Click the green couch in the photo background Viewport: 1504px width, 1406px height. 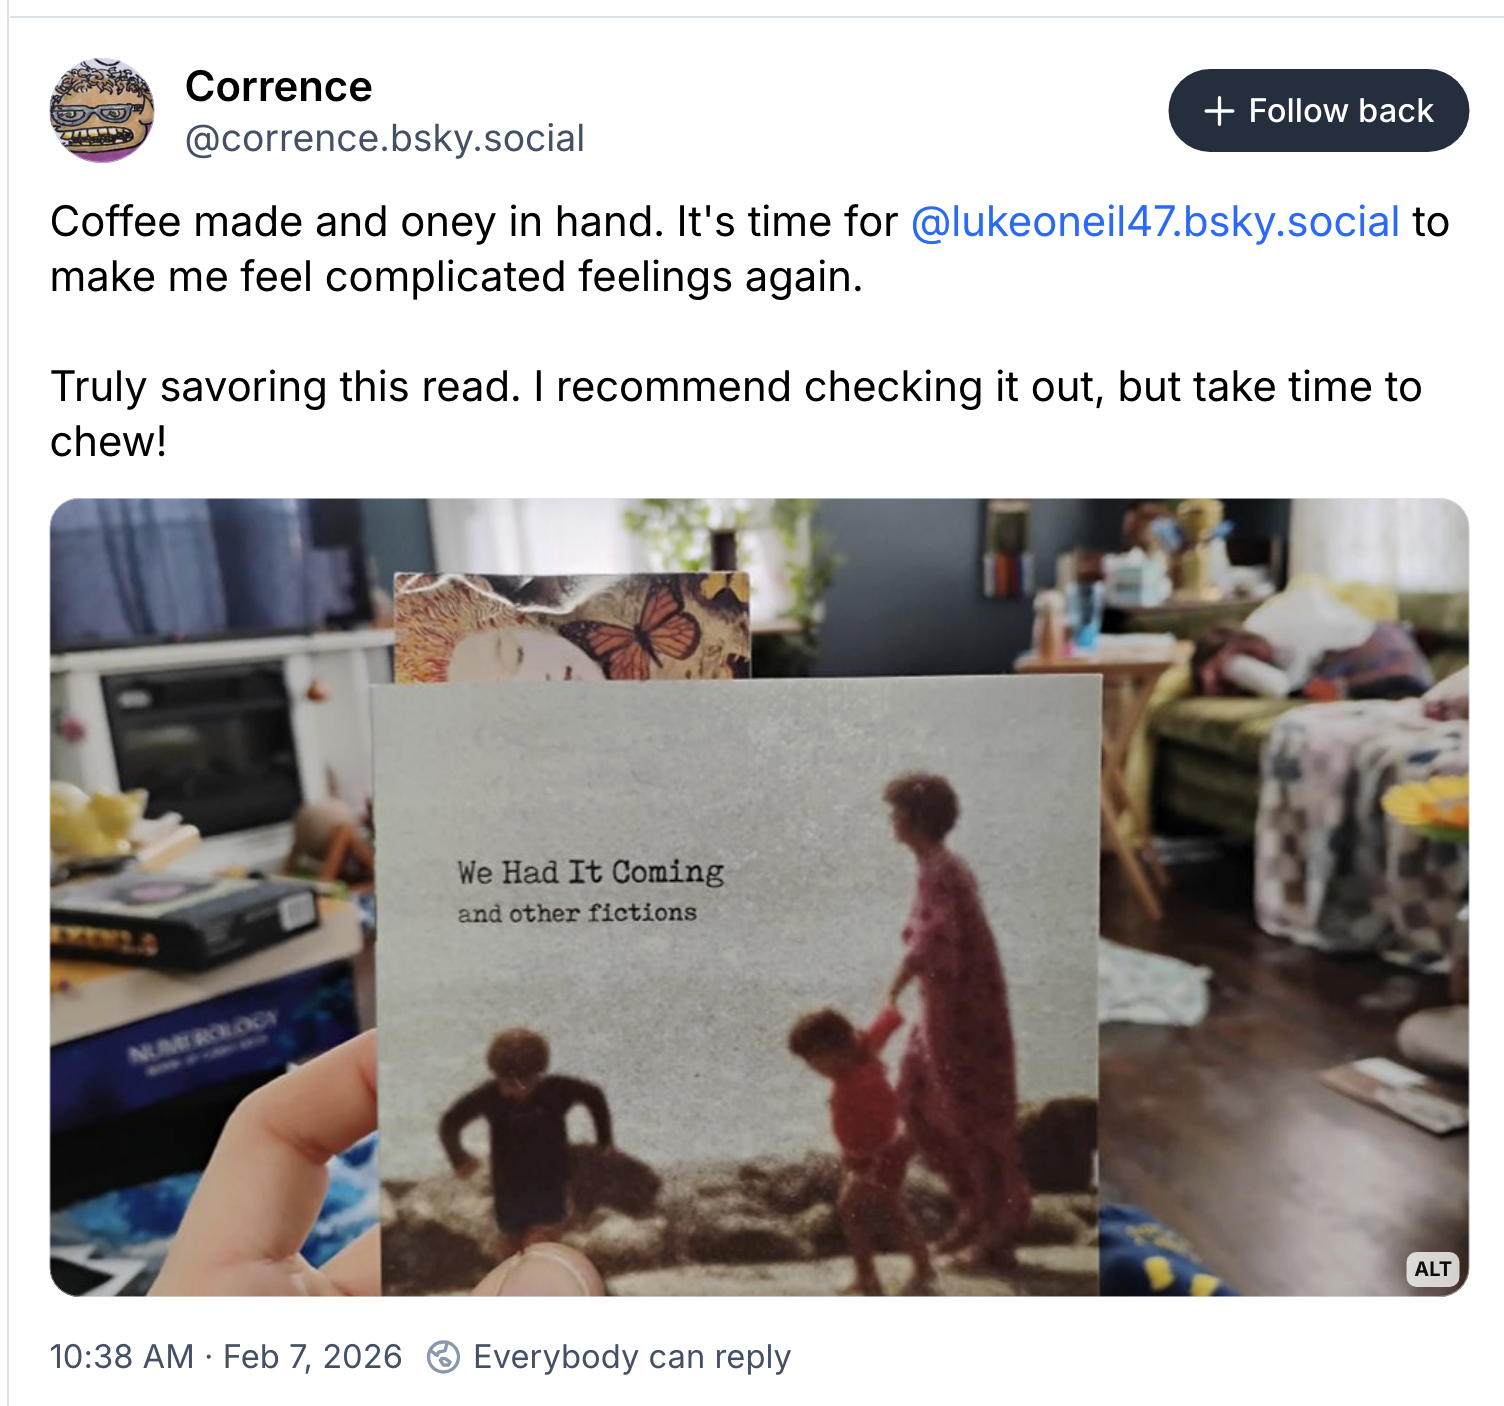pos(1210,750)
